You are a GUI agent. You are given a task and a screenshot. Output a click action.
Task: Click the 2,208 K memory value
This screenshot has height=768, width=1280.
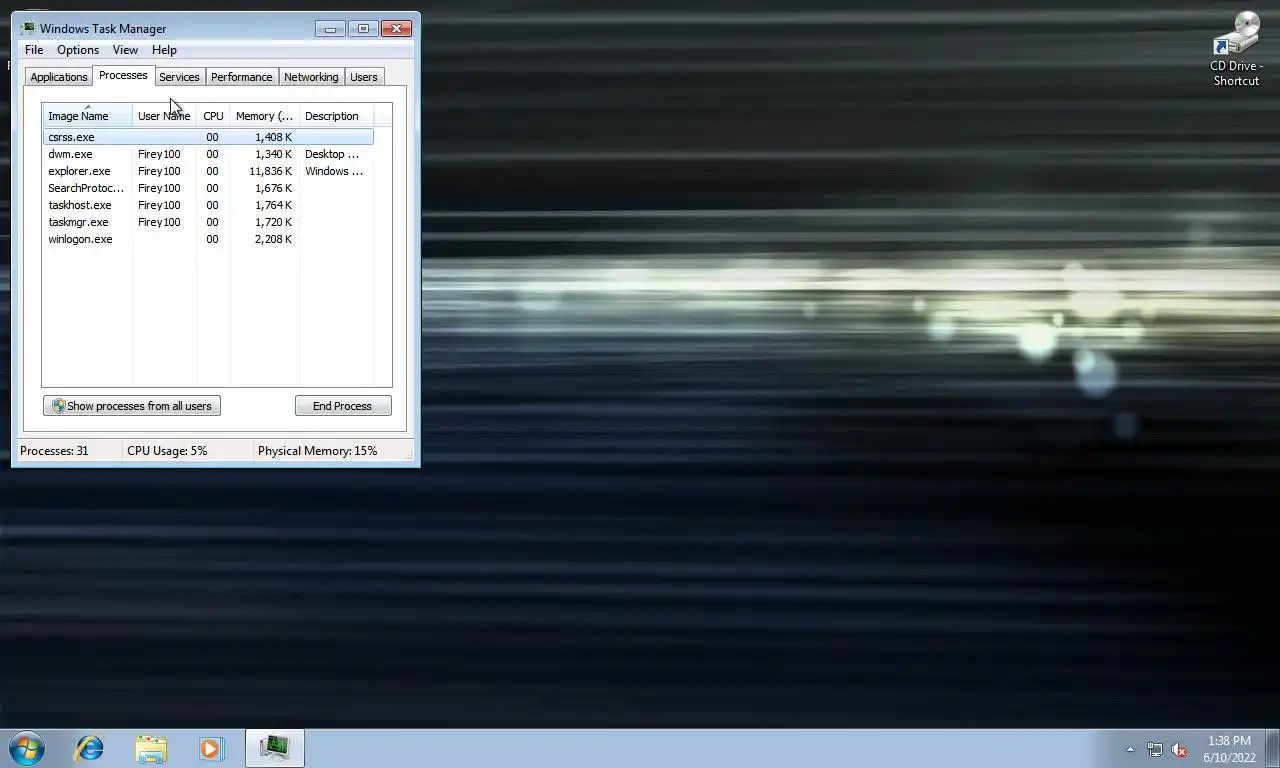click(273, 239)
